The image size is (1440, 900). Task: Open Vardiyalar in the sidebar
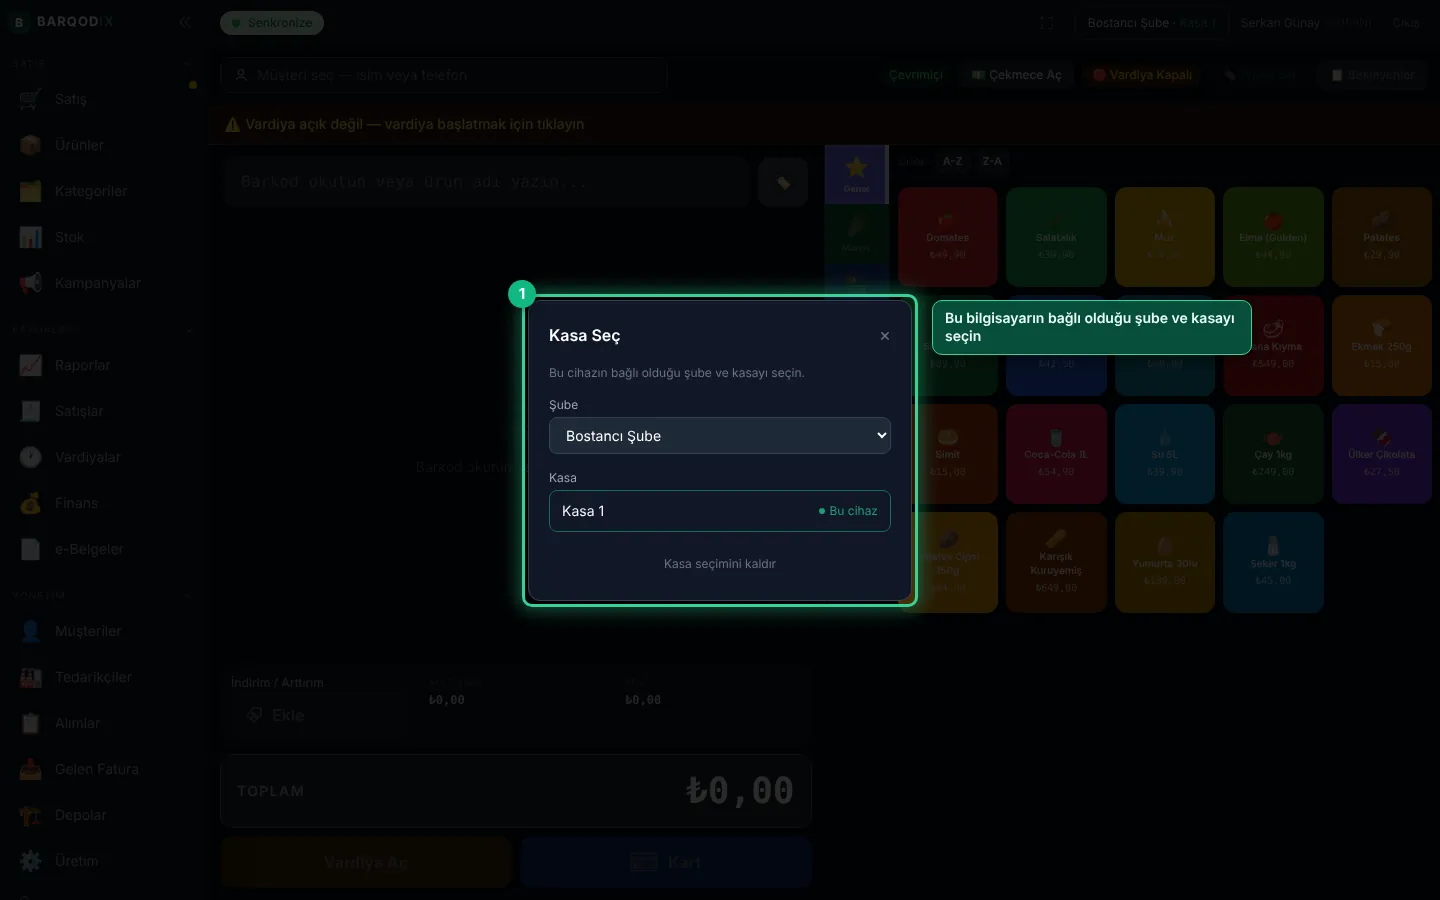point(104,457)
